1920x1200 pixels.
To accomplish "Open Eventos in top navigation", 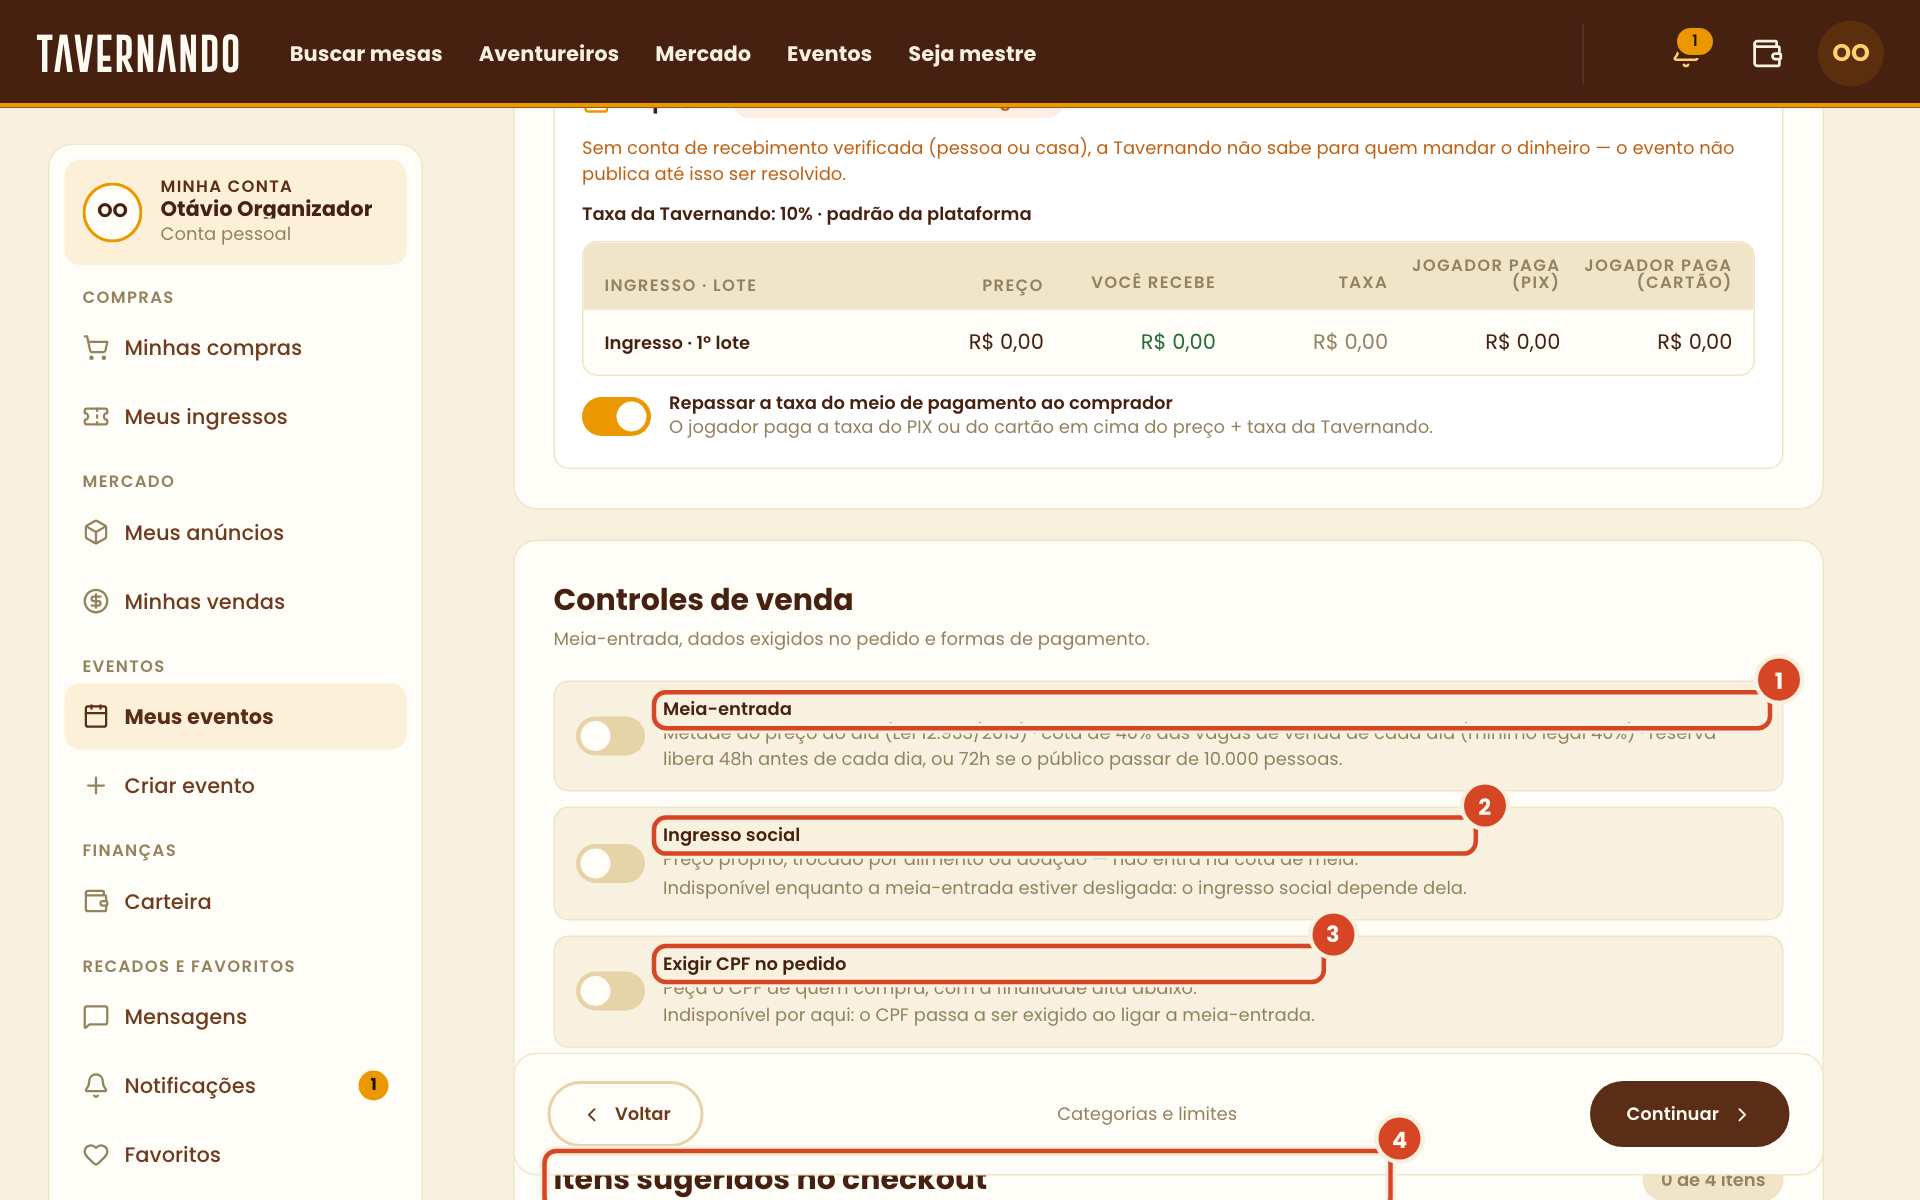I will tap(829, 53).
